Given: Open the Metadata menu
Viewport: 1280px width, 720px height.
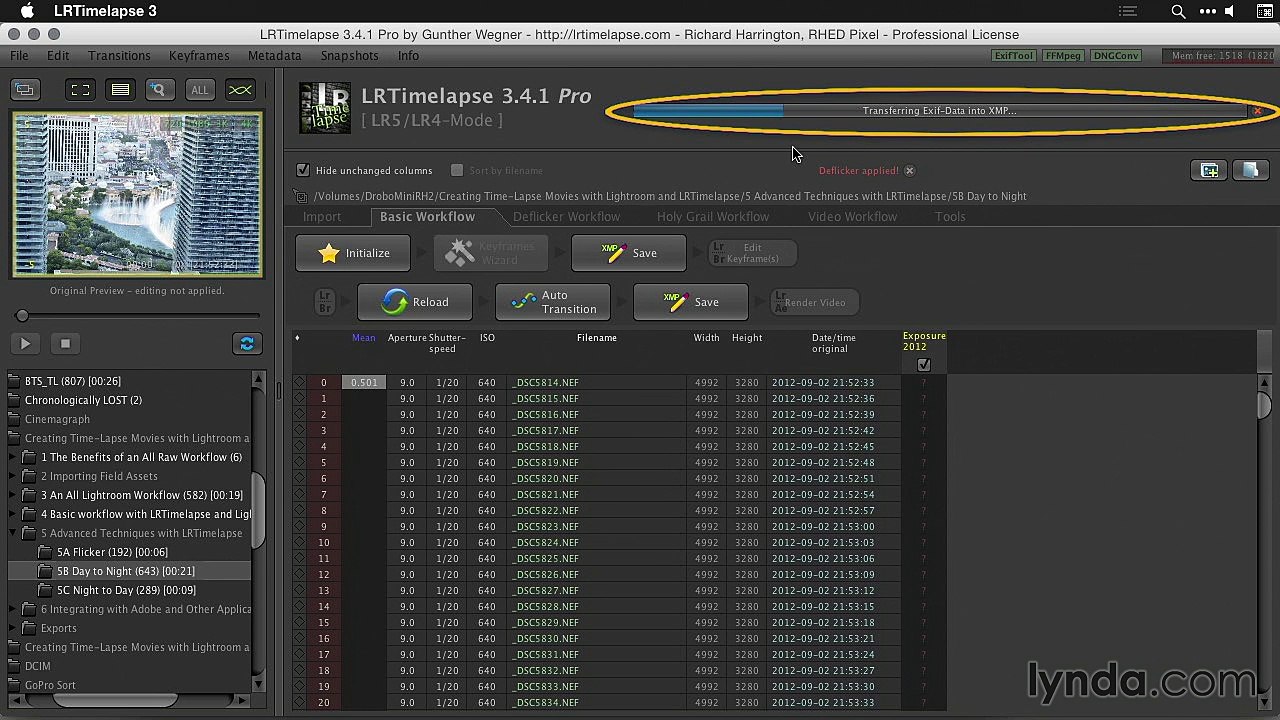Looking at the screenshot, I should [x=274, y=56].
